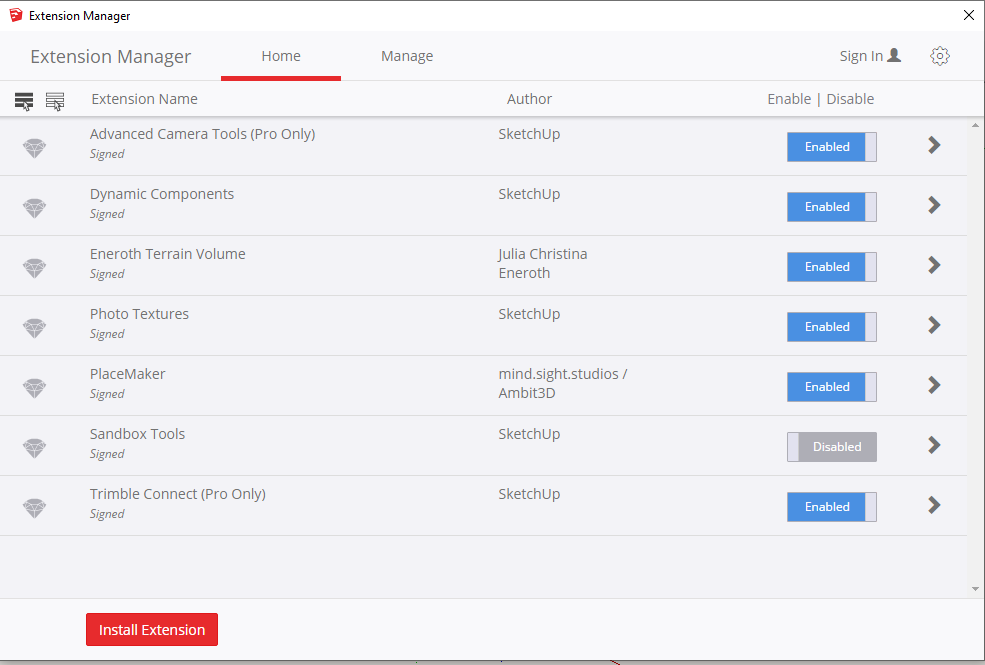985x665 pixels.
Task: Toggle Eneroth Terrain Volume Enabled switch
Action: (x=832, y=267)
